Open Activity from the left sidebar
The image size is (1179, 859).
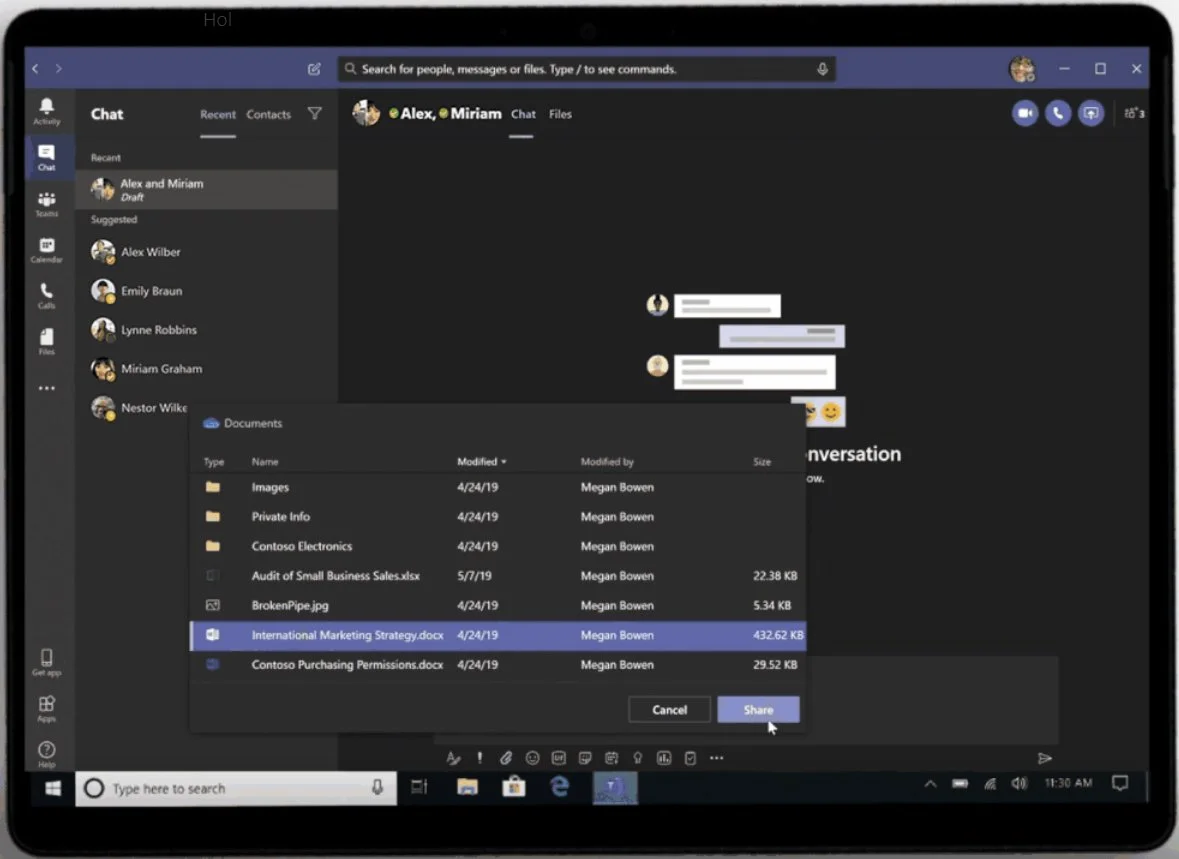click(x=46, y=110)
